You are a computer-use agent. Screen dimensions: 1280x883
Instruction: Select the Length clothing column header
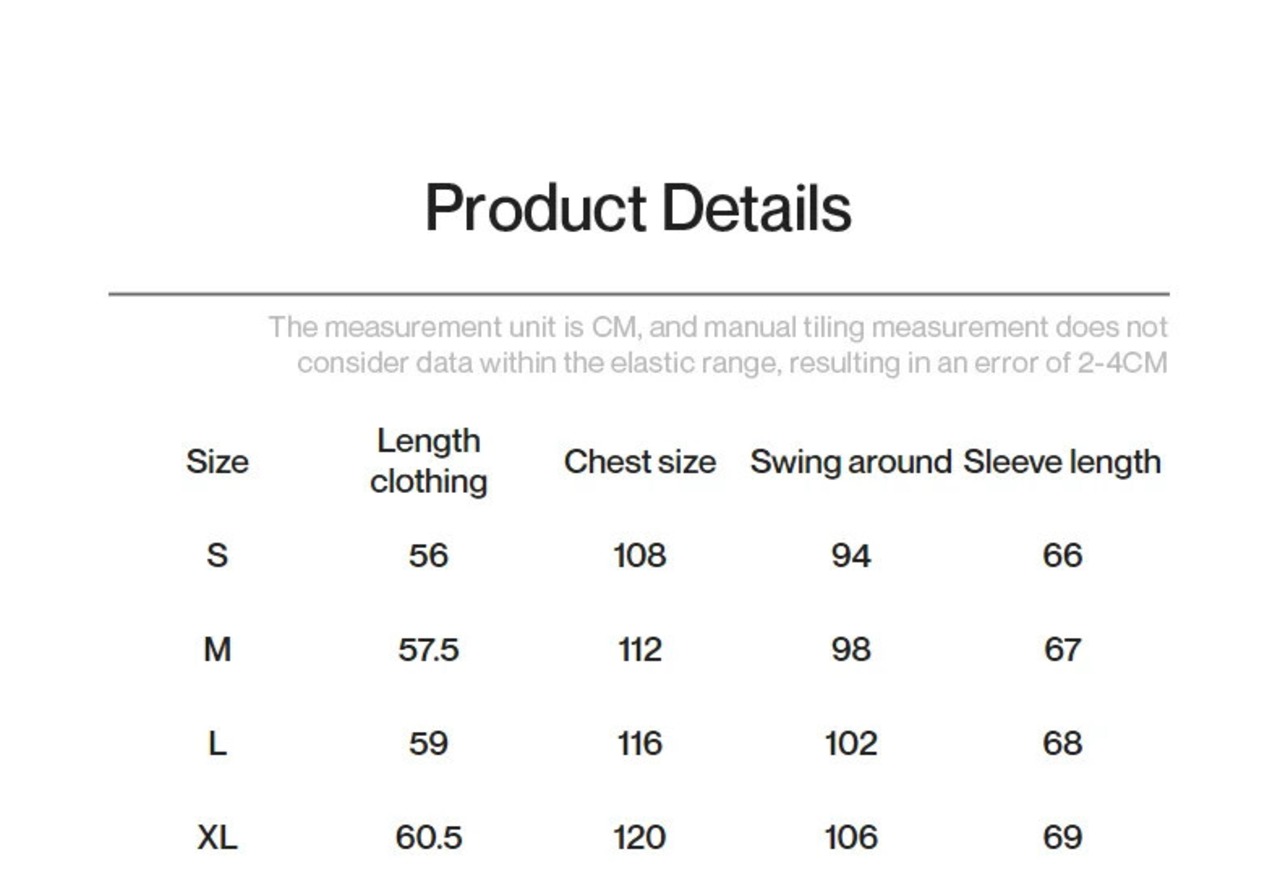(428, 461)
